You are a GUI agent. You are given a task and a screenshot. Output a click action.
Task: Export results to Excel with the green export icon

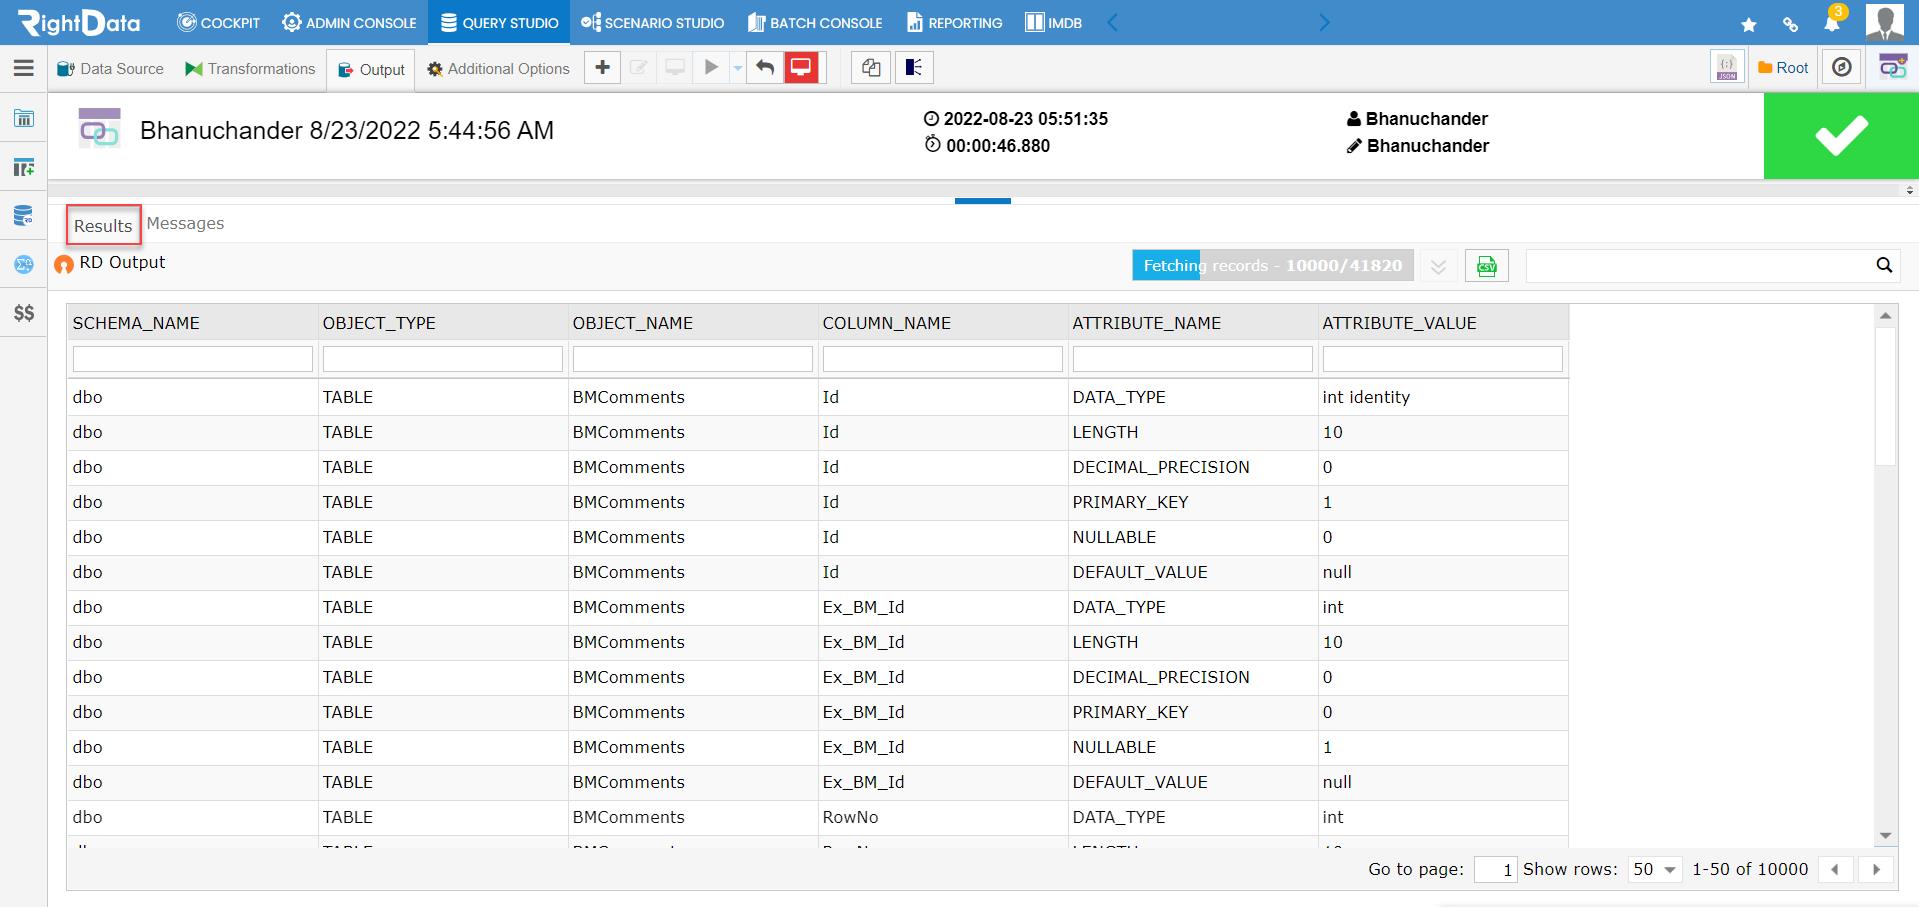click(1487, 265)
